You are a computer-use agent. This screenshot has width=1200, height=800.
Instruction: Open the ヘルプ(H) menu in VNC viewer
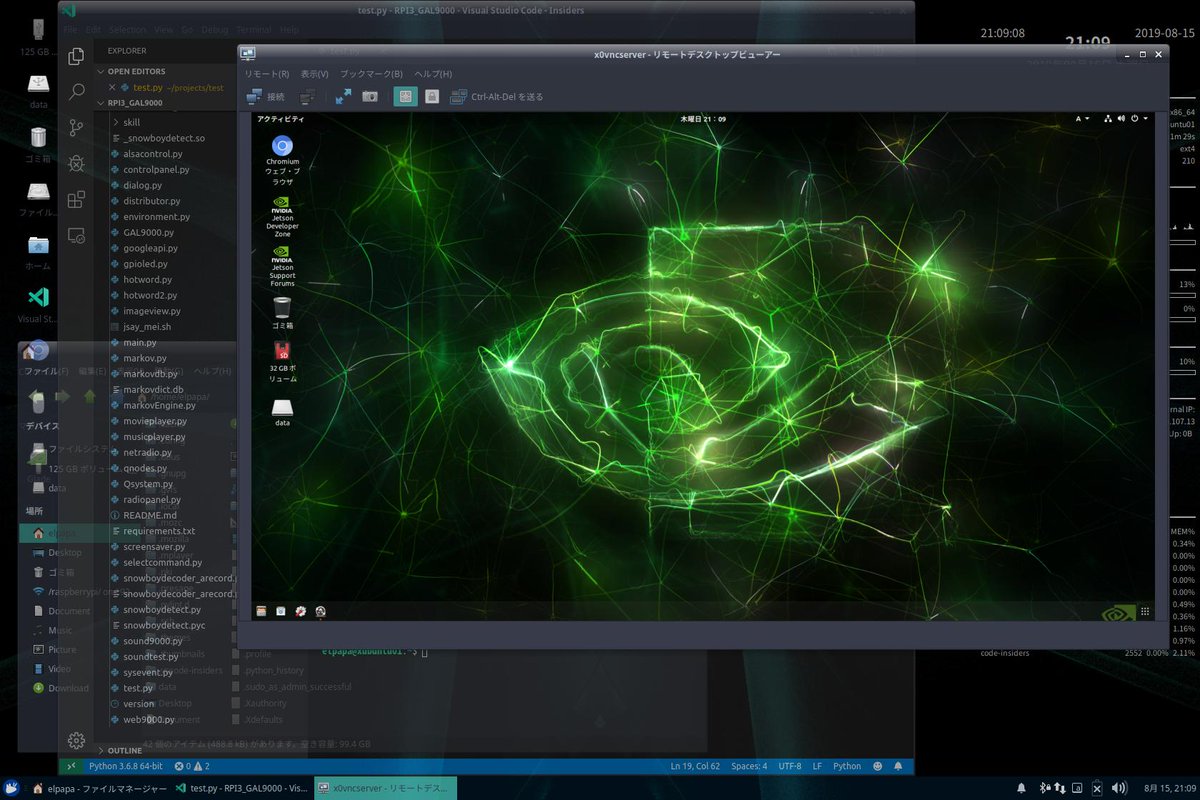point(433,74)
